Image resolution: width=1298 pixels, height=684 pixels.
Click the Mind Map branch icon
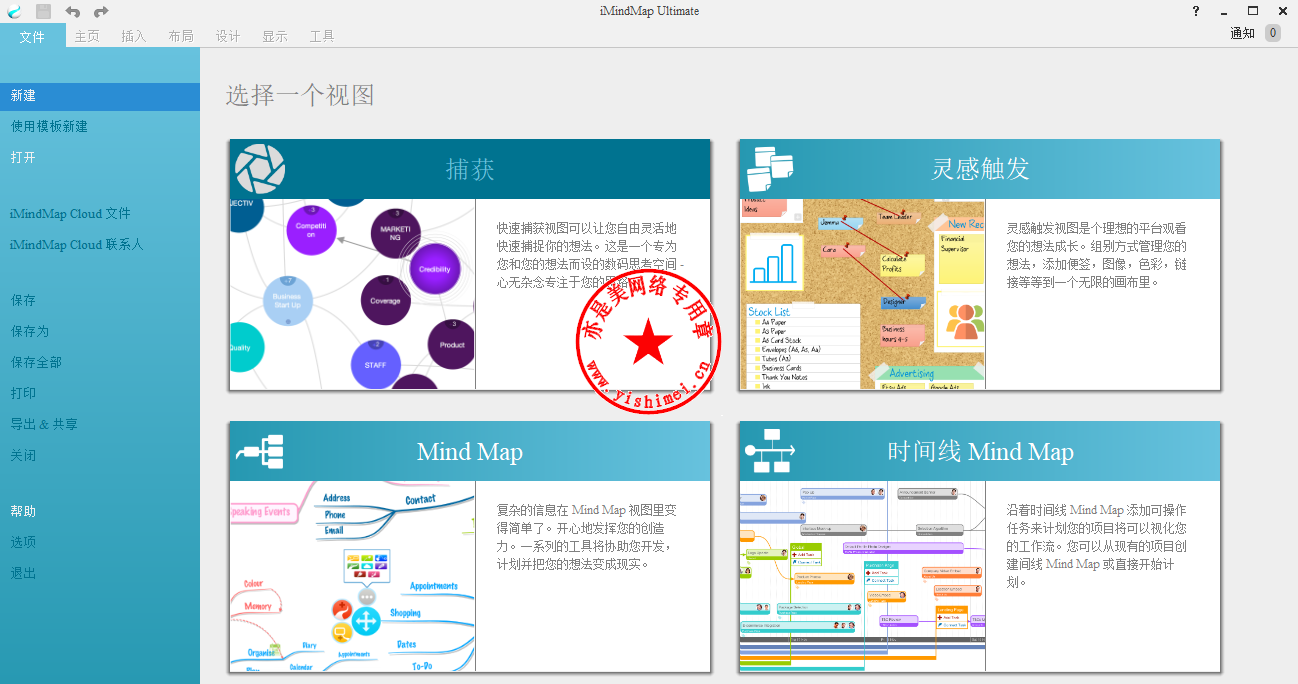260,452
